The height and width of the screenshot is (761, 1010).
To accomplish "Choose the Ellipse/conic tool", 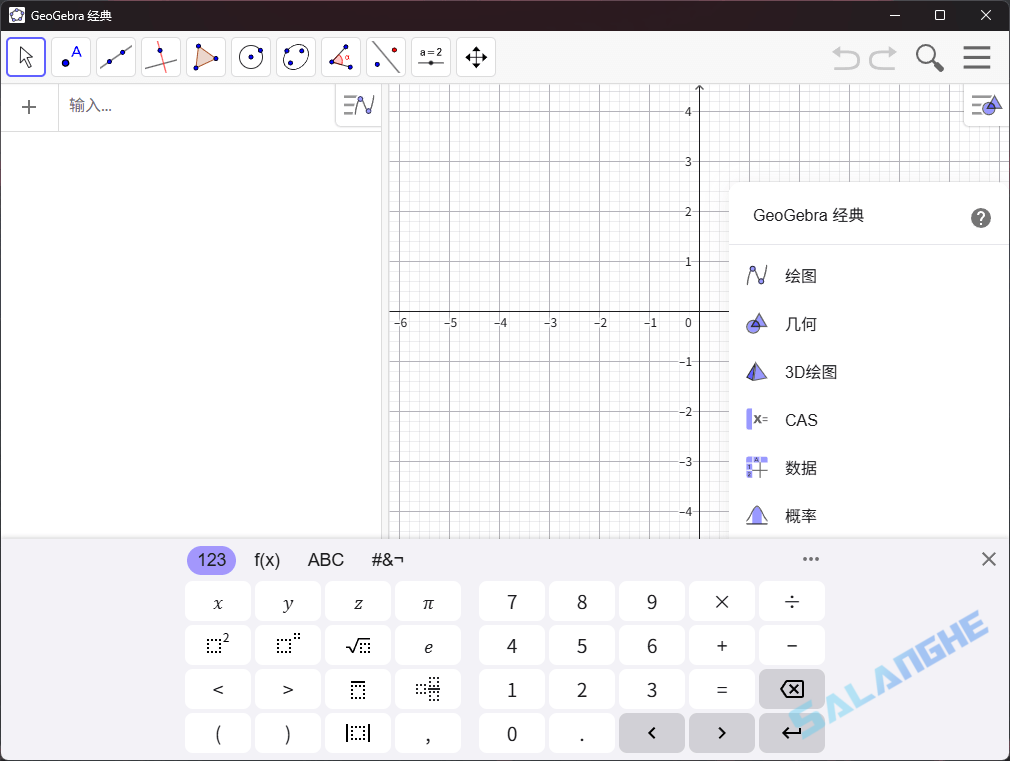I will click(296, 57).
